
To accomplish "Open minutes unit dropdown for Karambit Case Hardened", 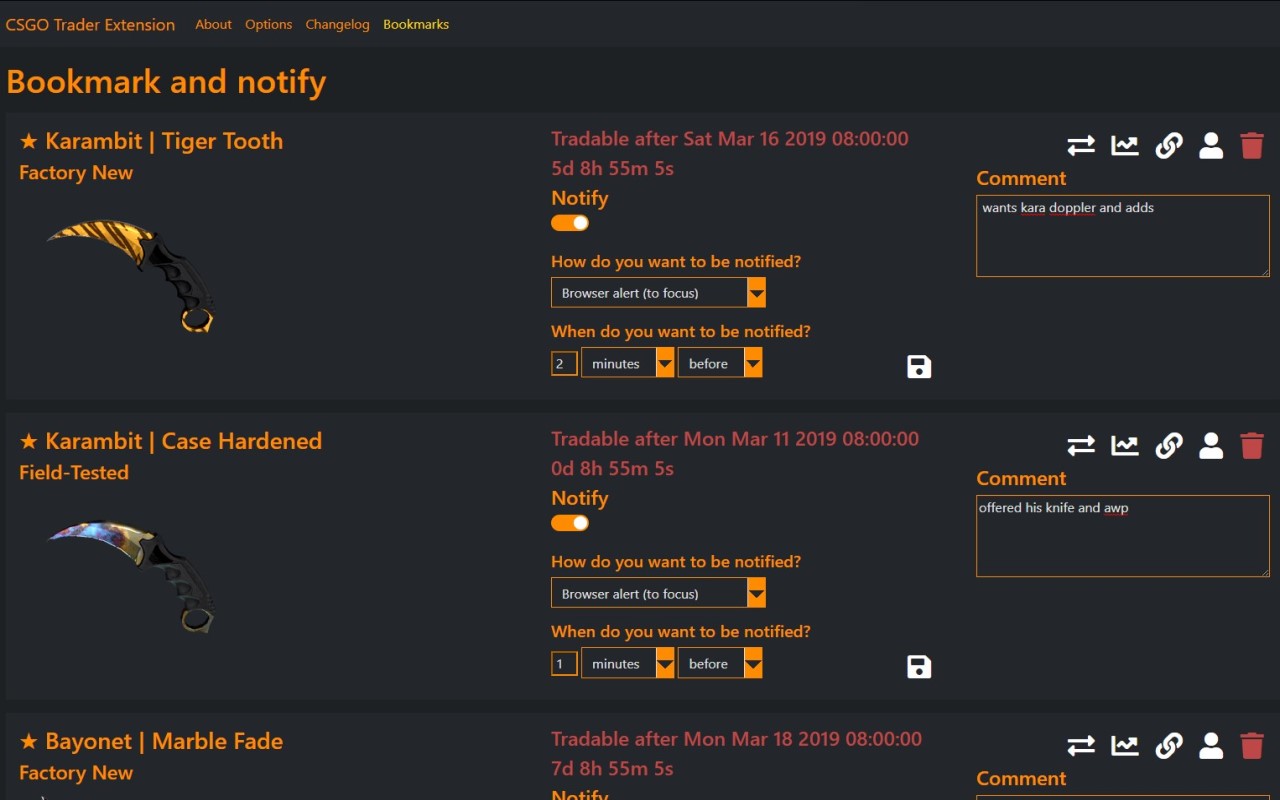I will 627,663.
